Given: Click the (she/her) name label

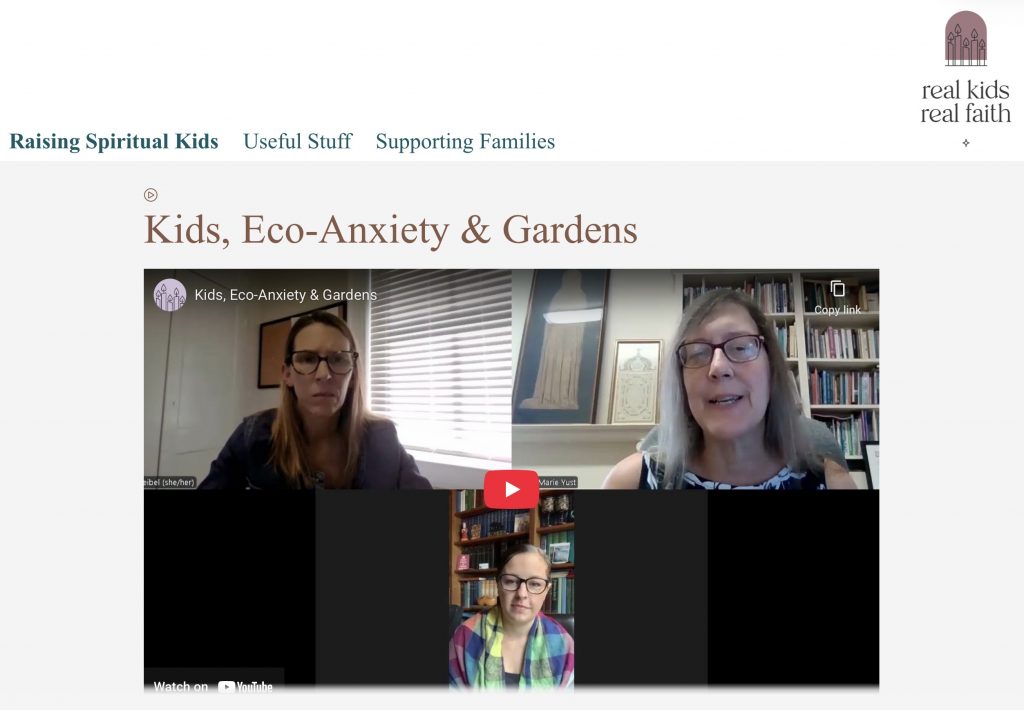Looking at the screenshot, I should pos(170,482).
